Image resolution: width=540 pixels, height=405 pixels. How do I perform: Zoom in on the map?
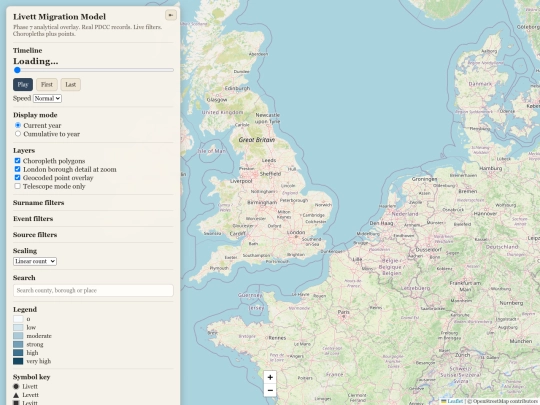[270, 377]
